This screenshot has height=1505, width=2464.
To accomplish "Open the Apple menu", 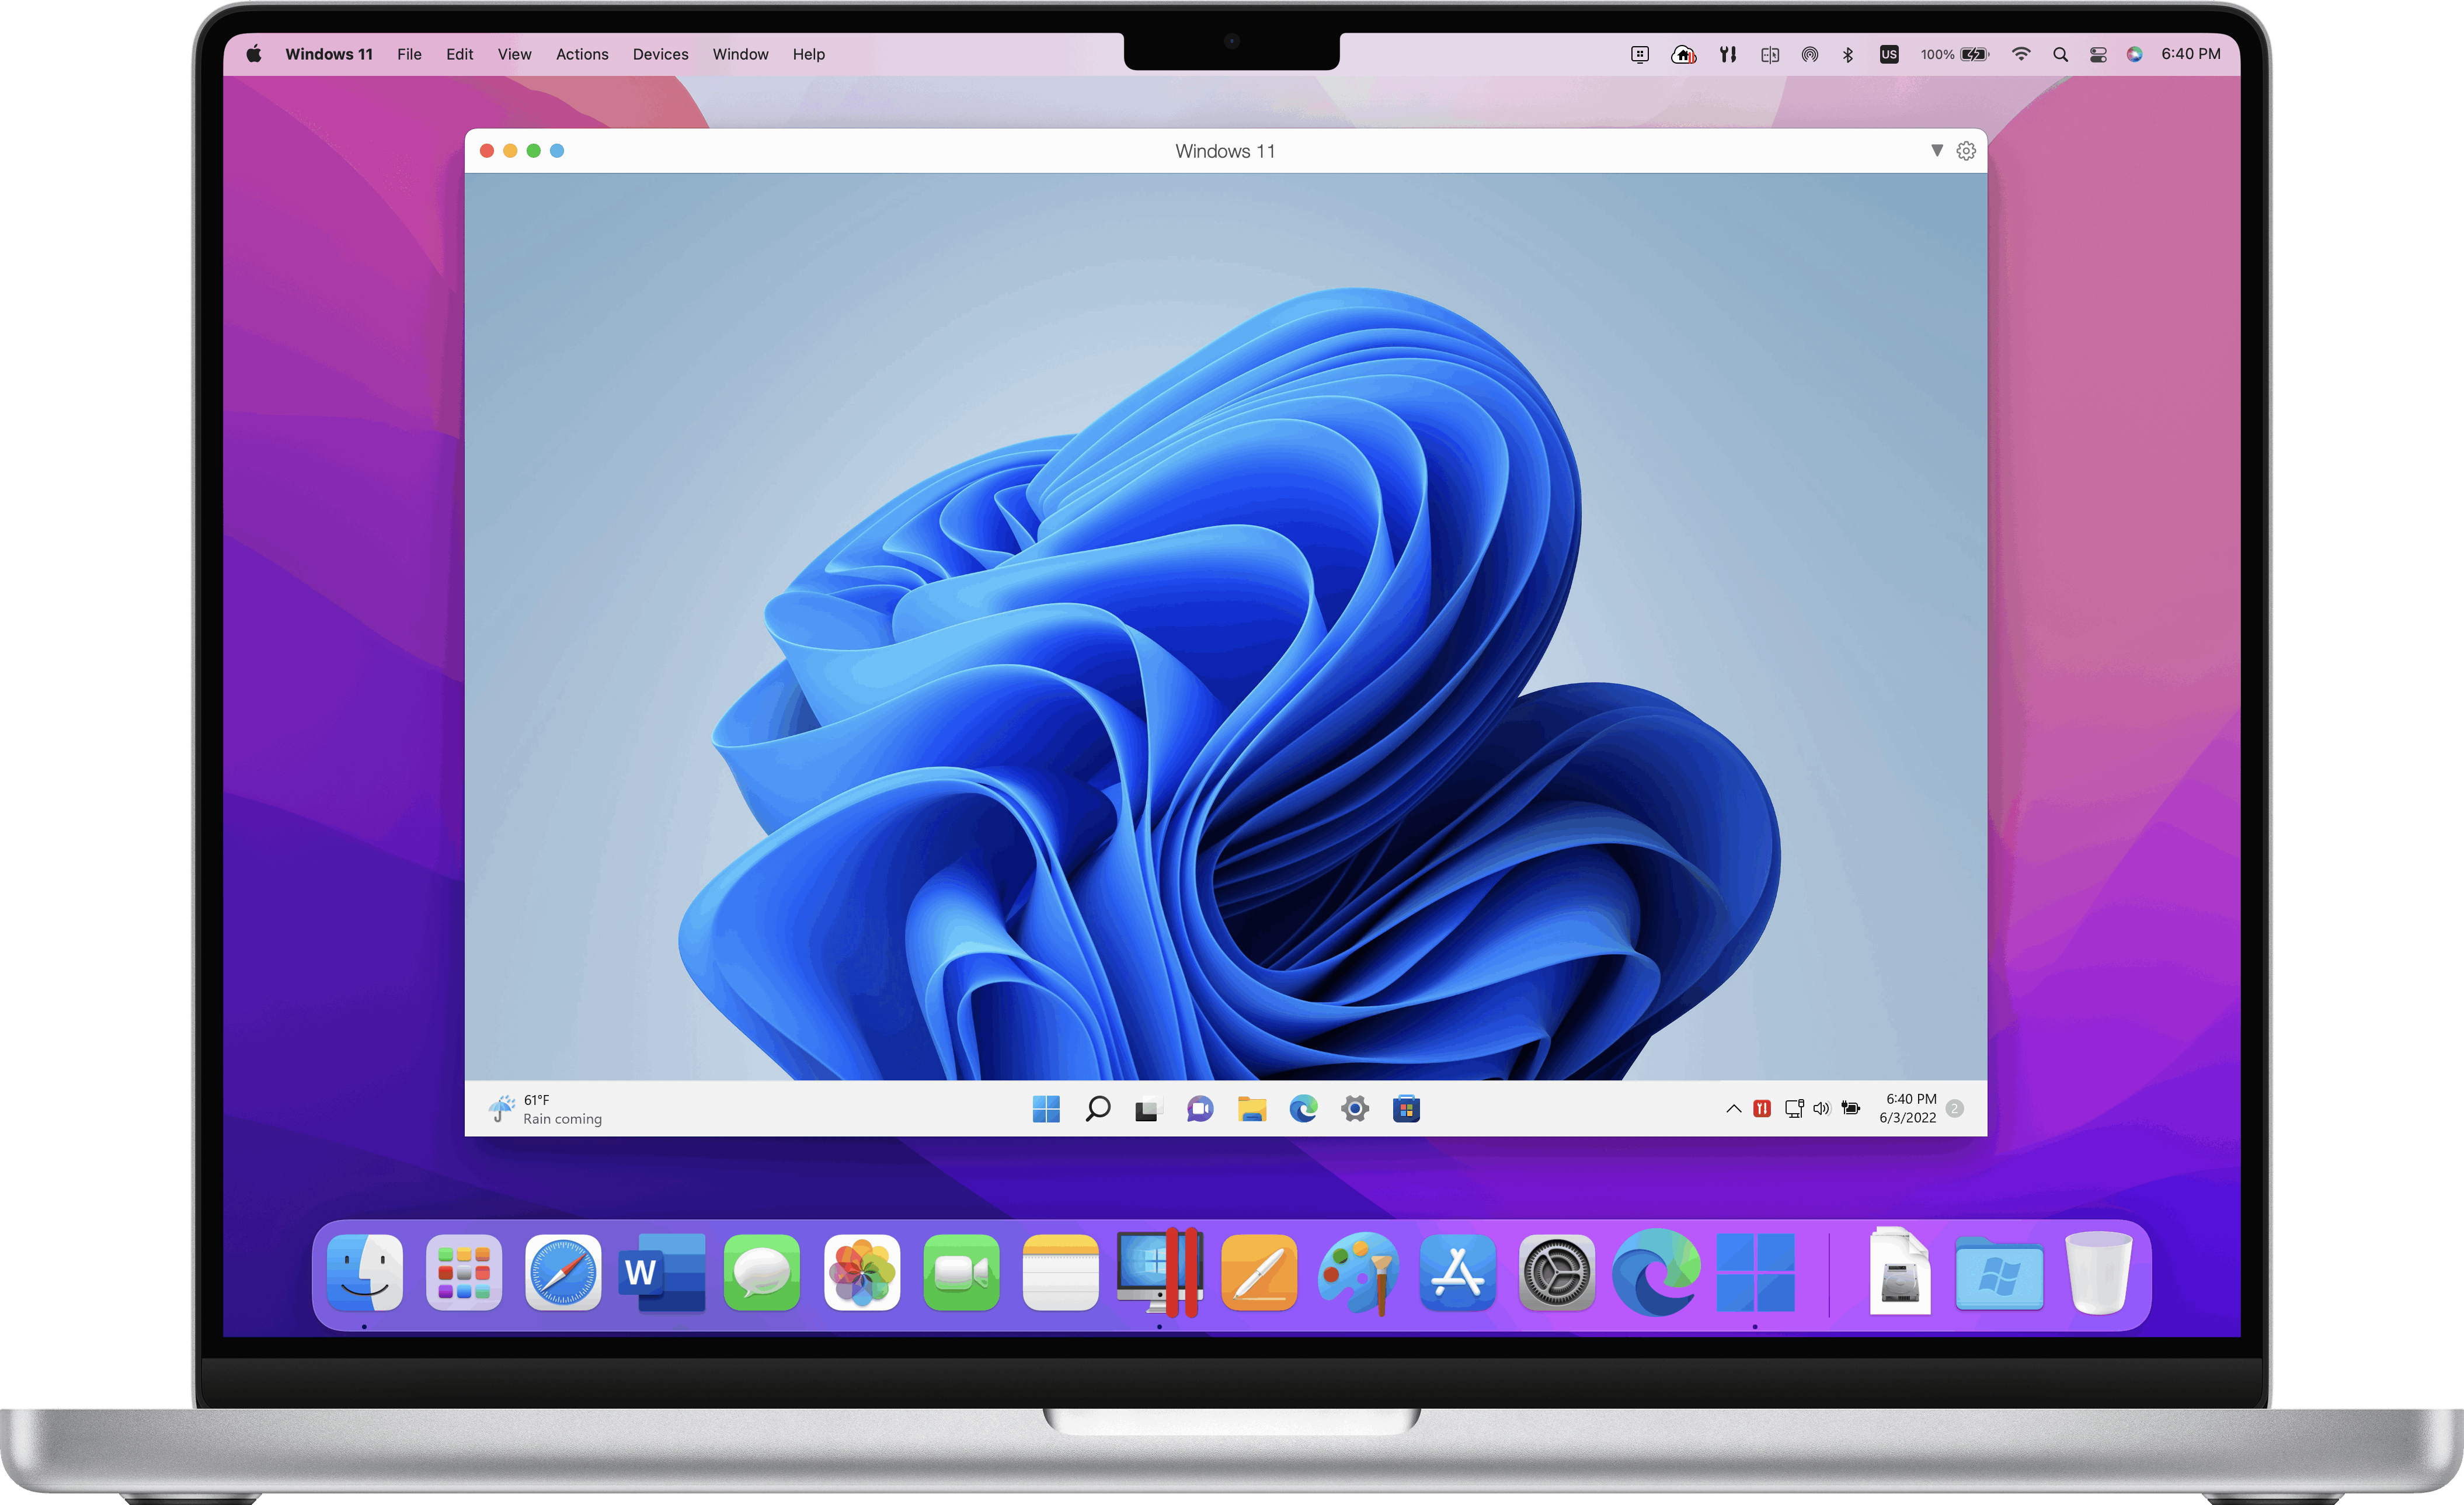I will 254,54.
